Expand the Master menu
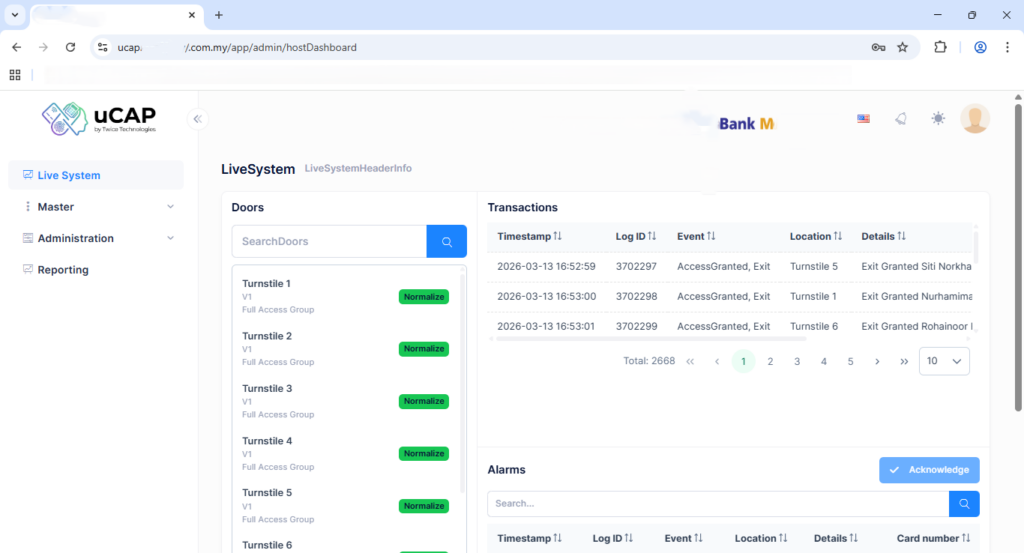The height and width of the screenshot is (553, 1024). [98, 207]
